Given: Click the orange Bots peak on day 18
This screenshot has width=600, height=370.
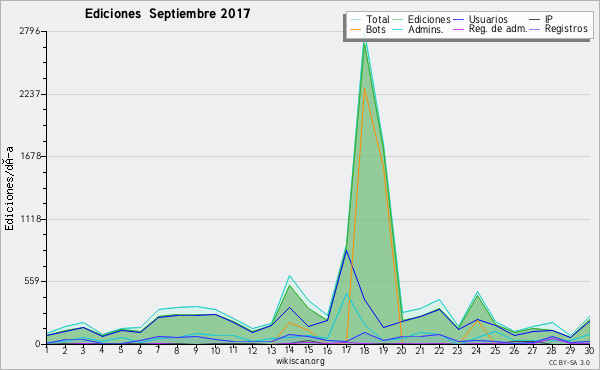Looking at the screenshot, I should [x=365, y=88].
